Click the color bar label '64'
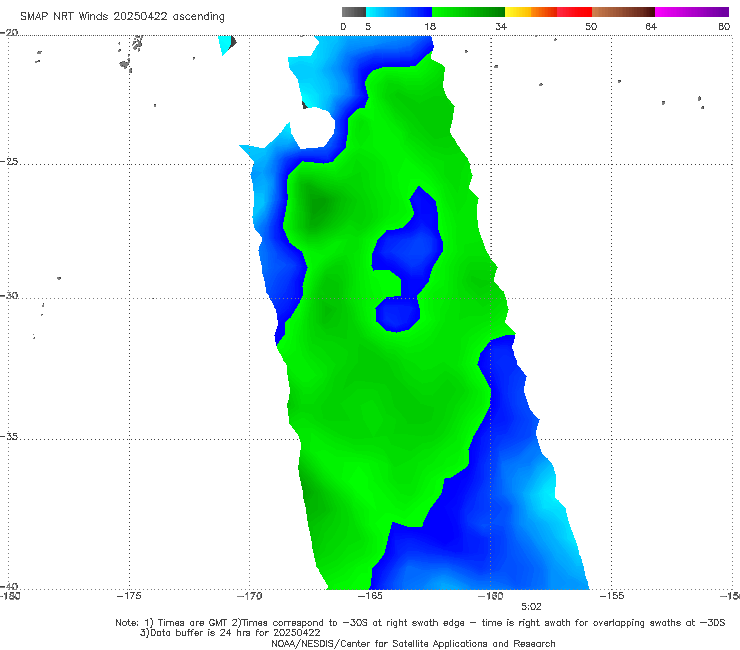The image size is (740, 650). (651, 26)
